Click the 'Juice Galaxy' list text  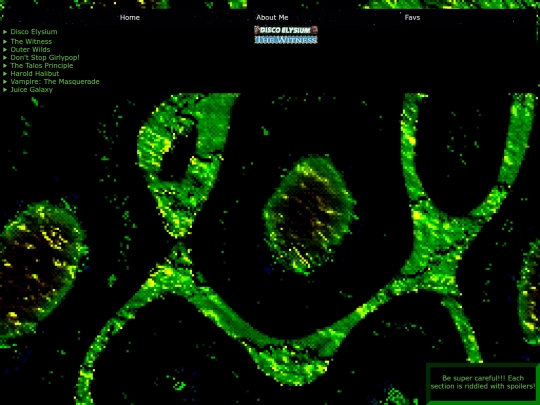[31, 90]
